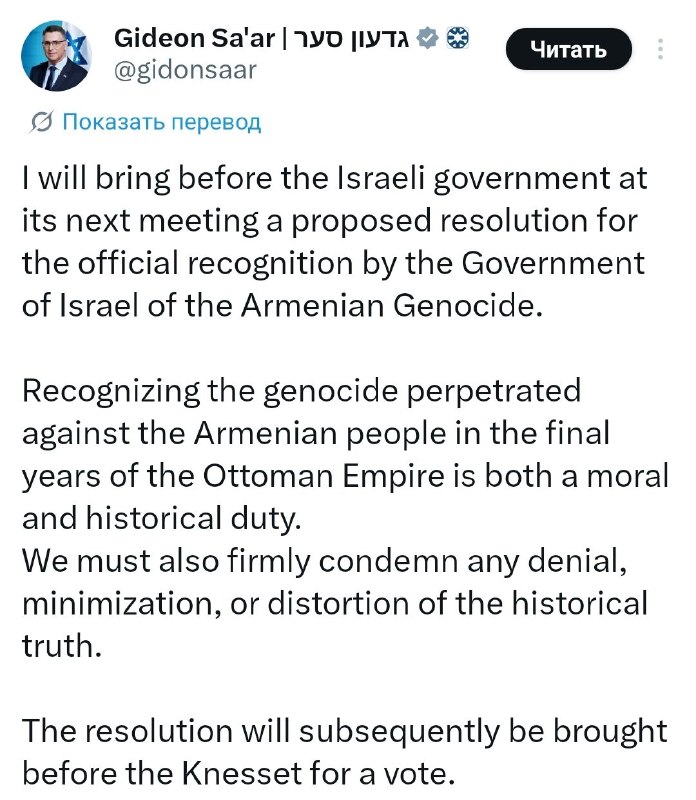Click the translate icon beside Показать перевод
Viewport: 696px width, 800px height.
pyautogui.click(x=41, y=122)
